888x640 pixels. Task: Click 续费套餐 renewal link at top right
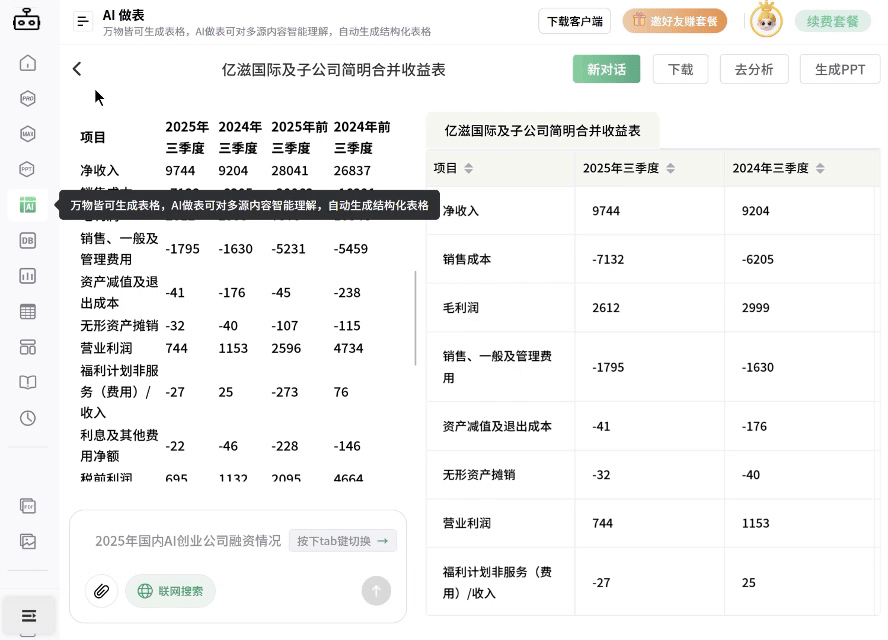click(833, 20)
